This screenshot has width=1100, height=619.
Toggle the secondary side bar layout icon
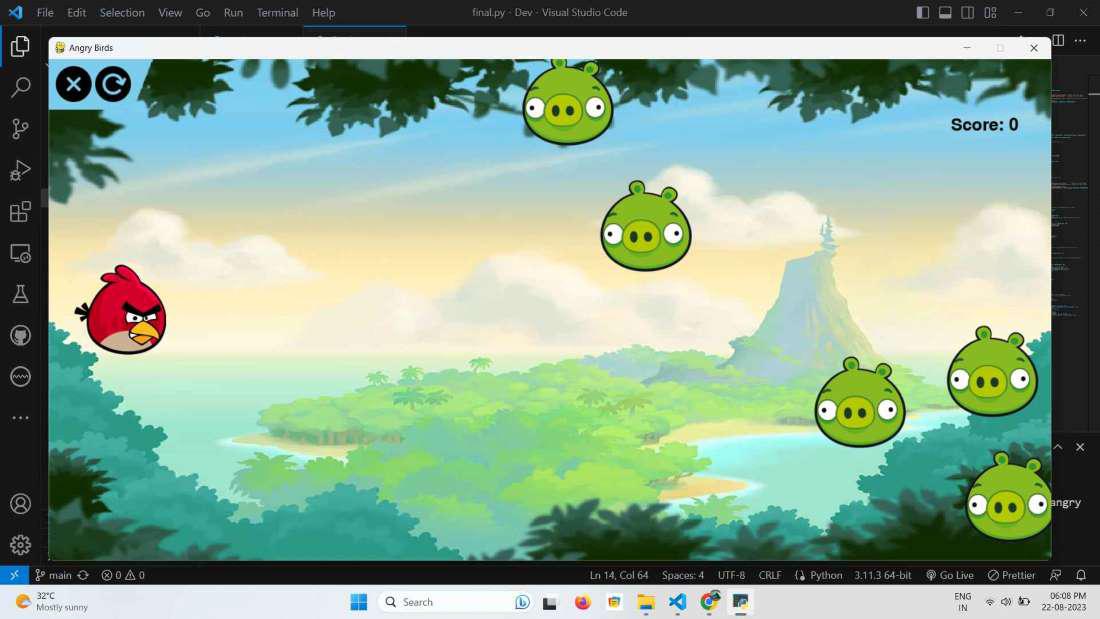click(967, 13)
